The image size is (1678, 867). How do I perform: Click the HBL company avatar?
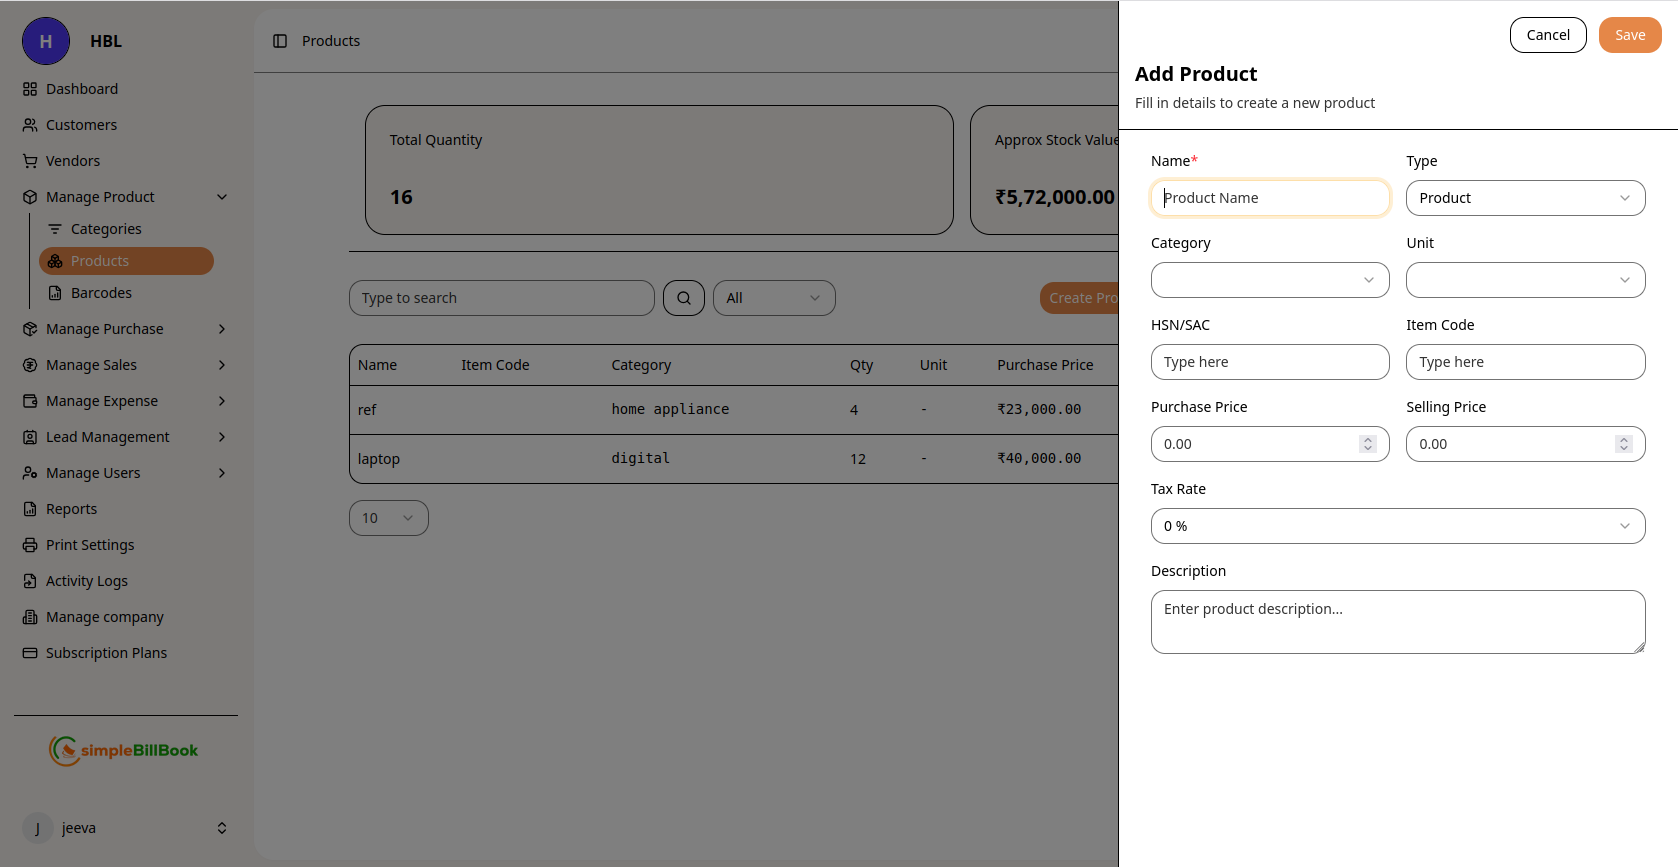point(46,41)
